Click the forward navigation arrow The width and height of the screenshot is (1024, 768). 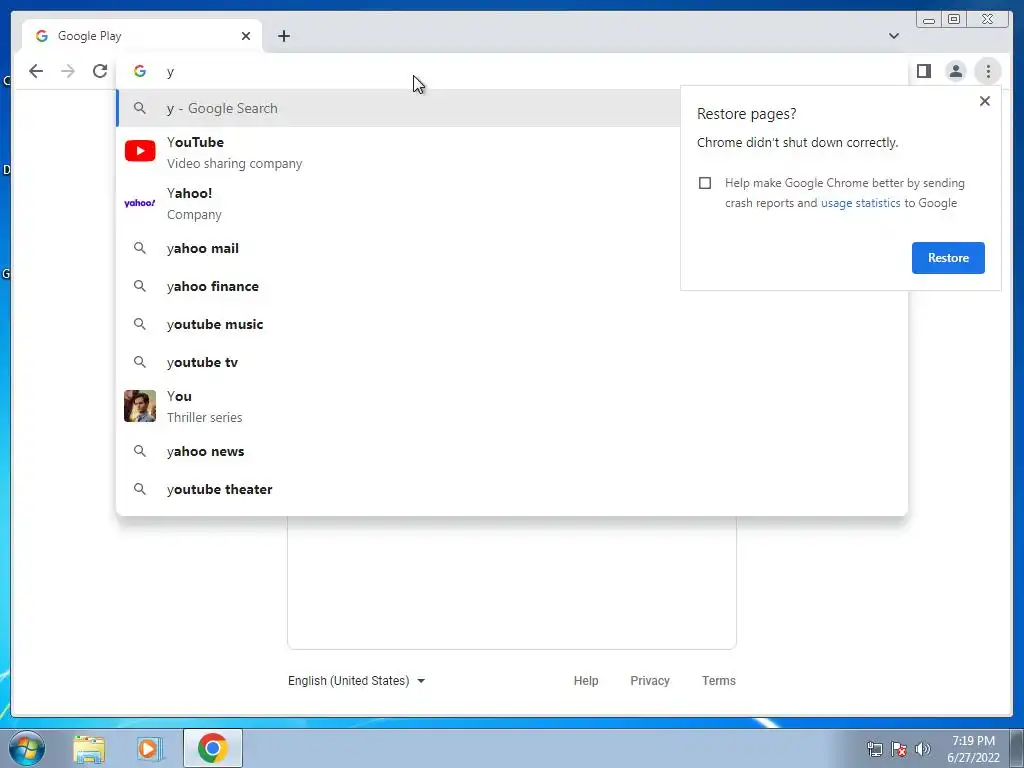coord(68,71)
